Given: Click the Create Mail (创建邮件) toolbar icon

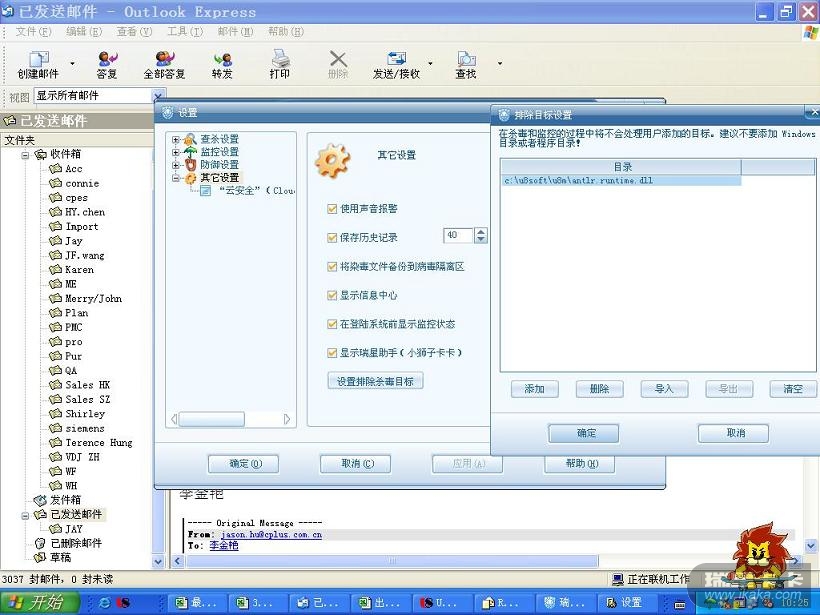Looking at the screenshot, I should tap(39, 64).
